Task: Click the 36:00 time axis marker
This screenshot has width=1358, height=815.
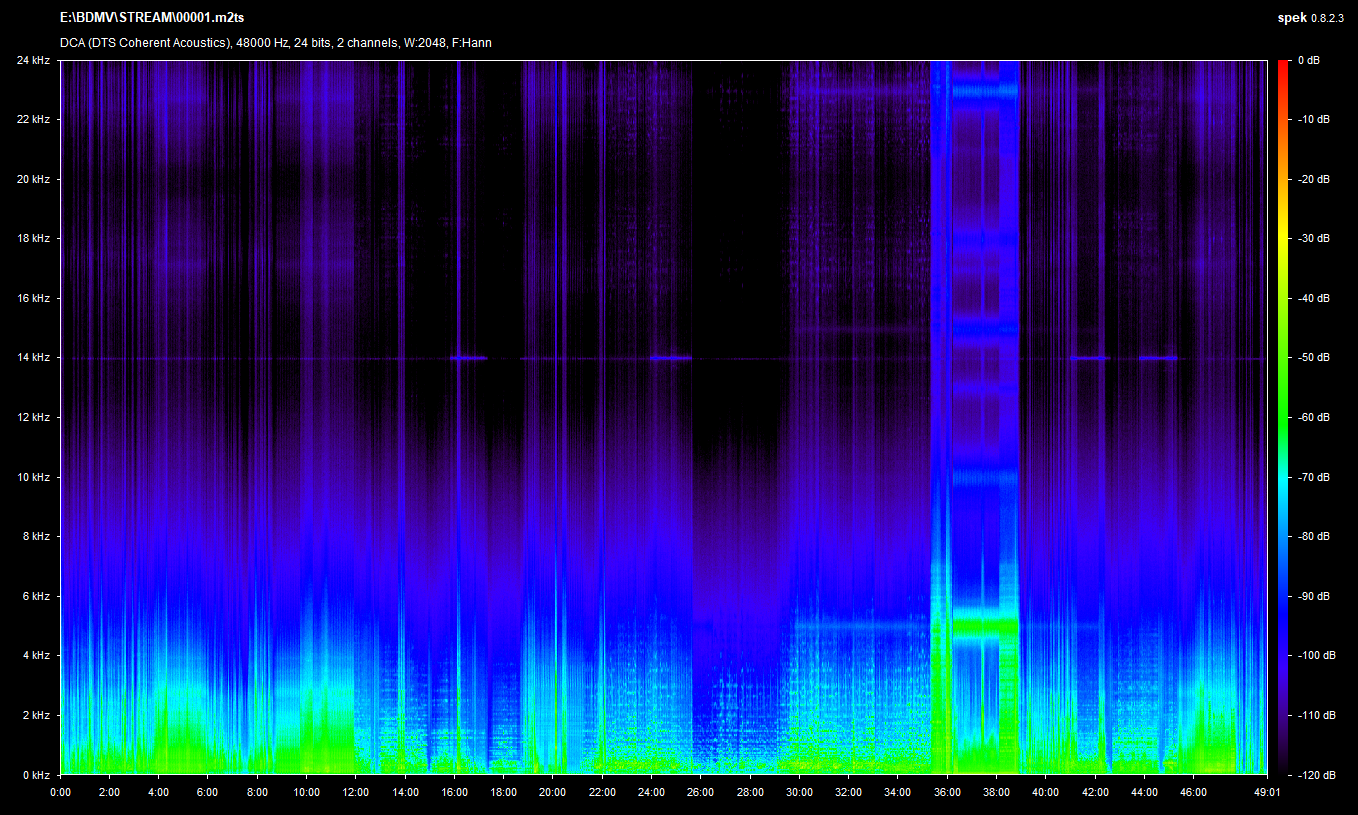Action: pyautogui.click(x=947, y=792)
